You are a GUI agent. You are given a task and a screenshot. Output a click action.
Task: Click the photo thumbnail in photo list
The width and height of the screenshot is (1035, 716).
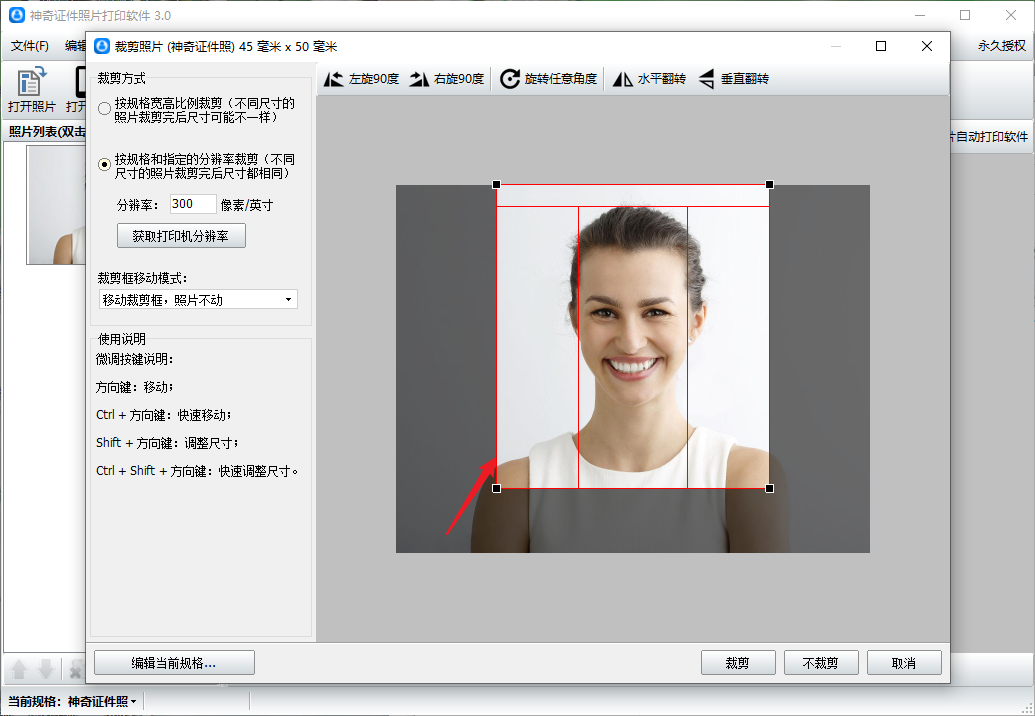56,205
